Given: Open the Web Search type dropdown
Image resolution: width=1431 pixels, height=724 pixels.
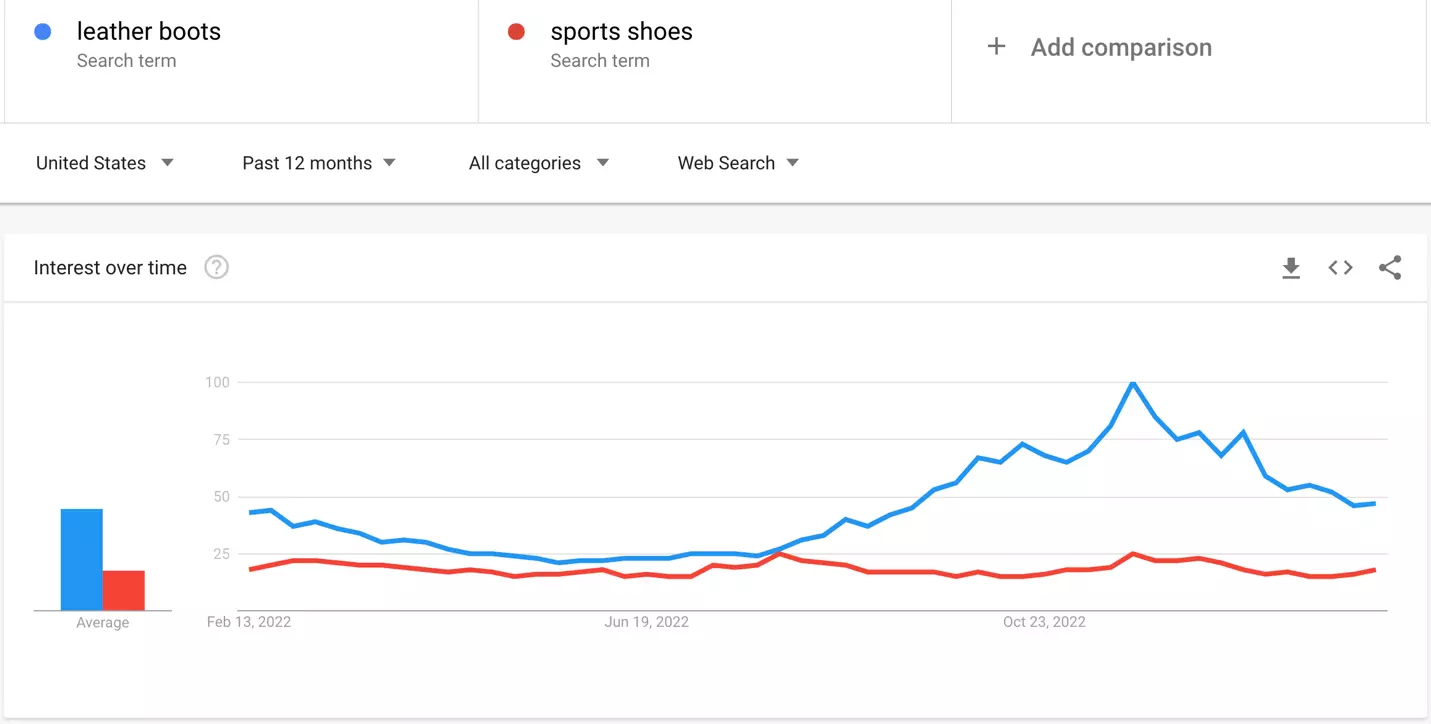Looking at the screenshot, I should [x=737, y=163].
